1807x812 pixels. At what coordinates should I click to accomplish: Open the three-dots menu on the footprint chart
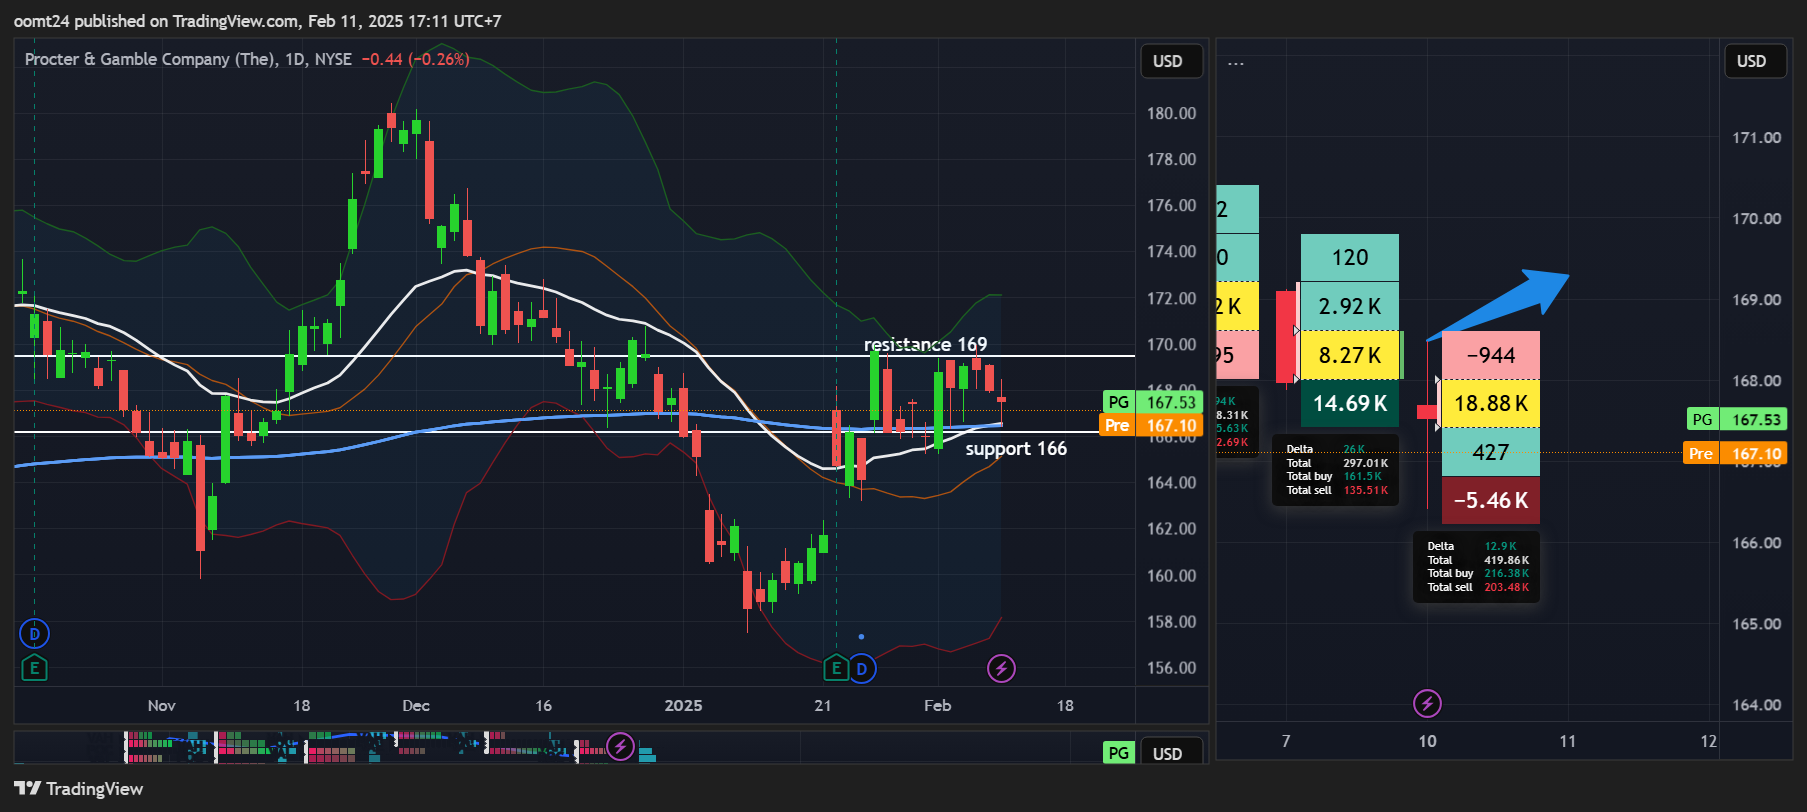click(1236, 63)
